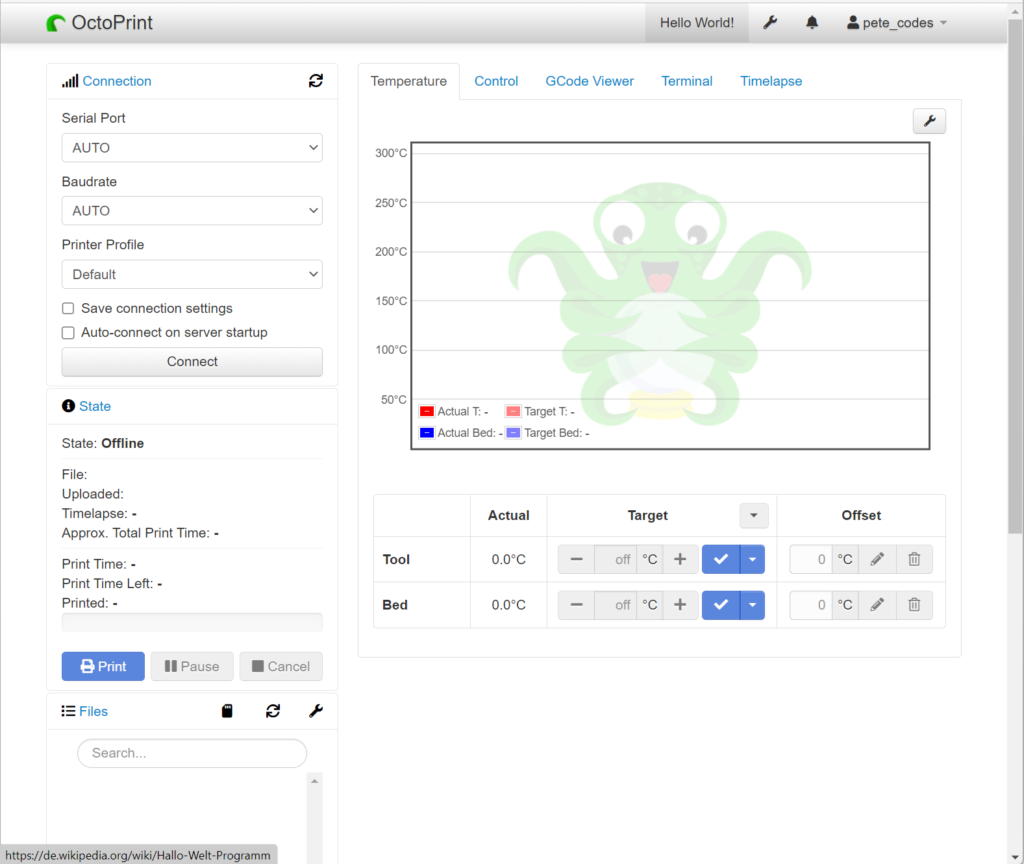
Task: Open settings via the navbar wrench icon
Action: click(x=770, y=23)
